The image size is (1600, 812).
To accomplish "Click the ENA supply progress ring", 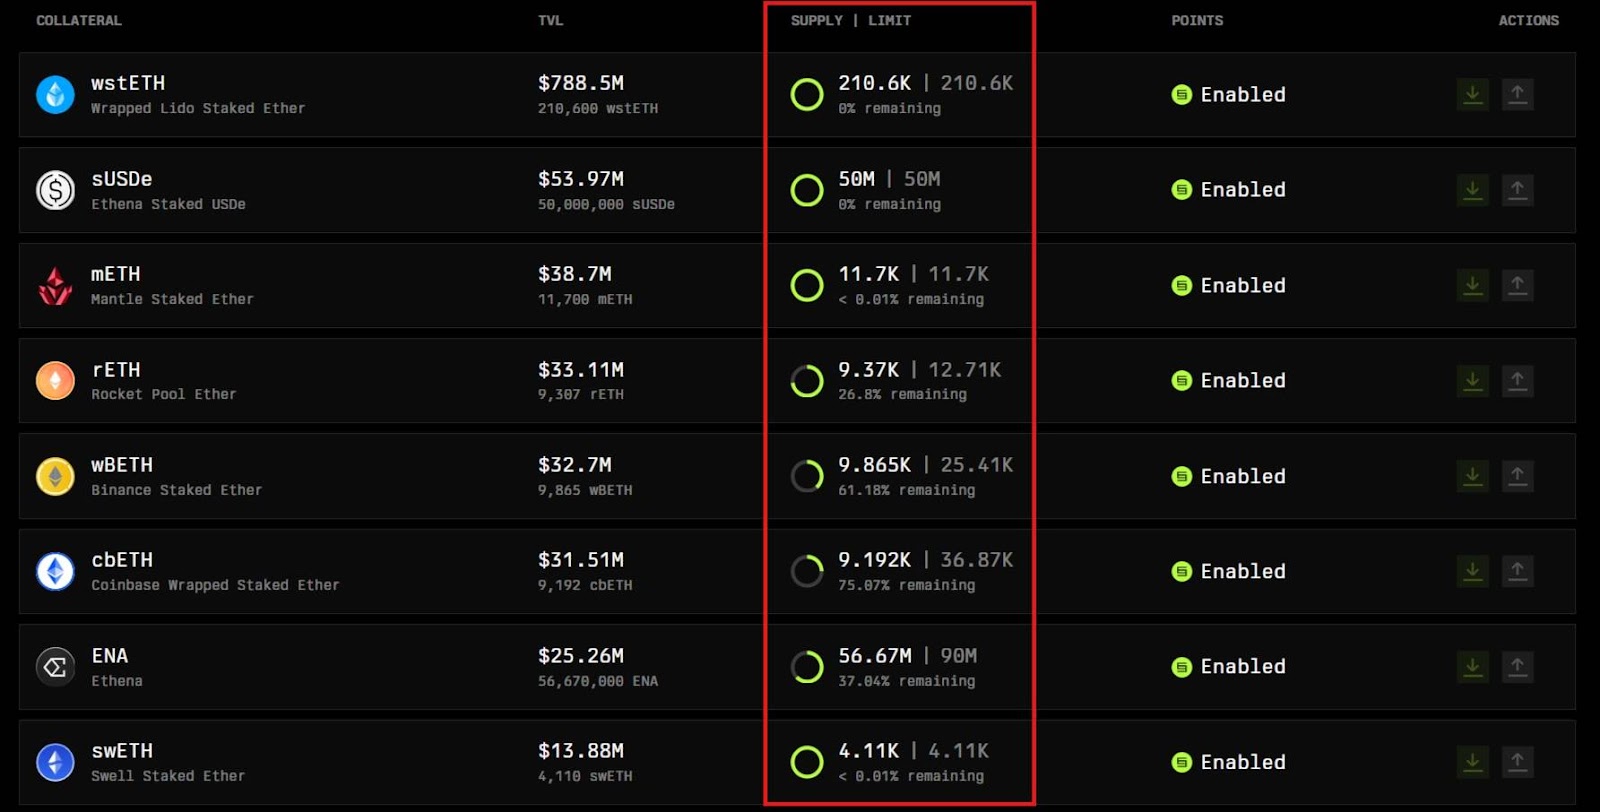I will click(x=807, y=667).
